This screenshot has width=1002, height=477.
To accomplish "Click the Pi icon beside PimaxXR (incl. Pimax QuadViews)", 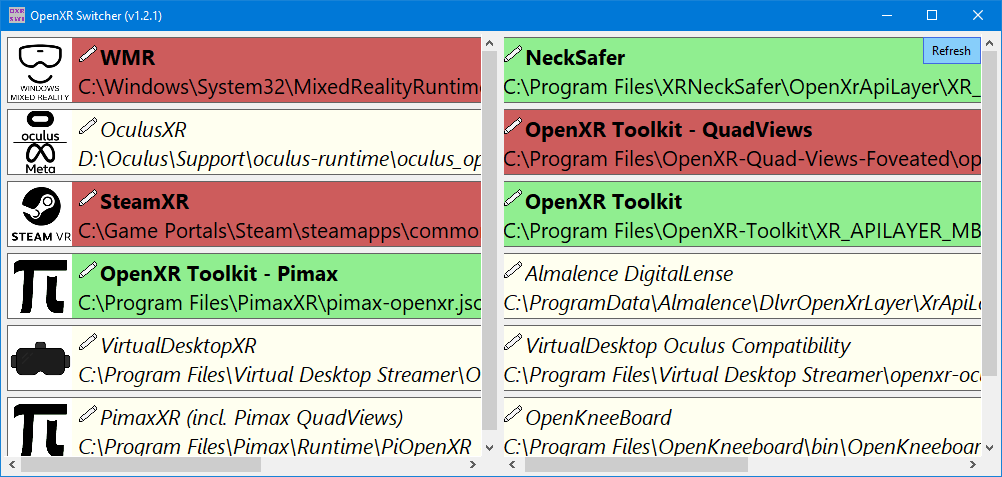I will tap(40, 426).
